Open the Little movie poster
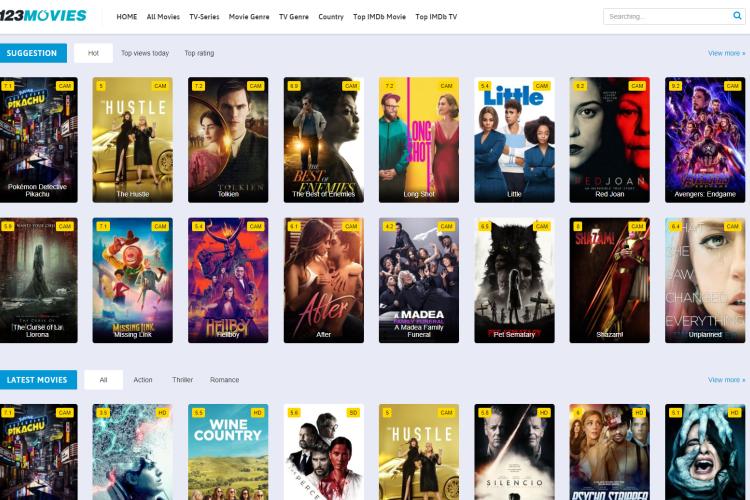Image resolution: width=750 pixels, height=500 pixels. tap(514, 140)
